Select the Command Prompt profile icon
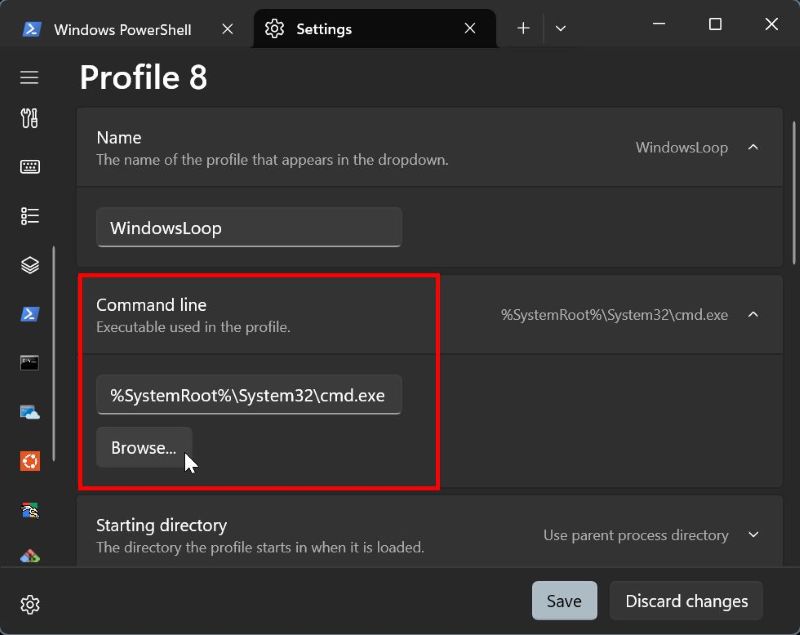The width and height of the screenshot is (800, 635). [29, 363]
